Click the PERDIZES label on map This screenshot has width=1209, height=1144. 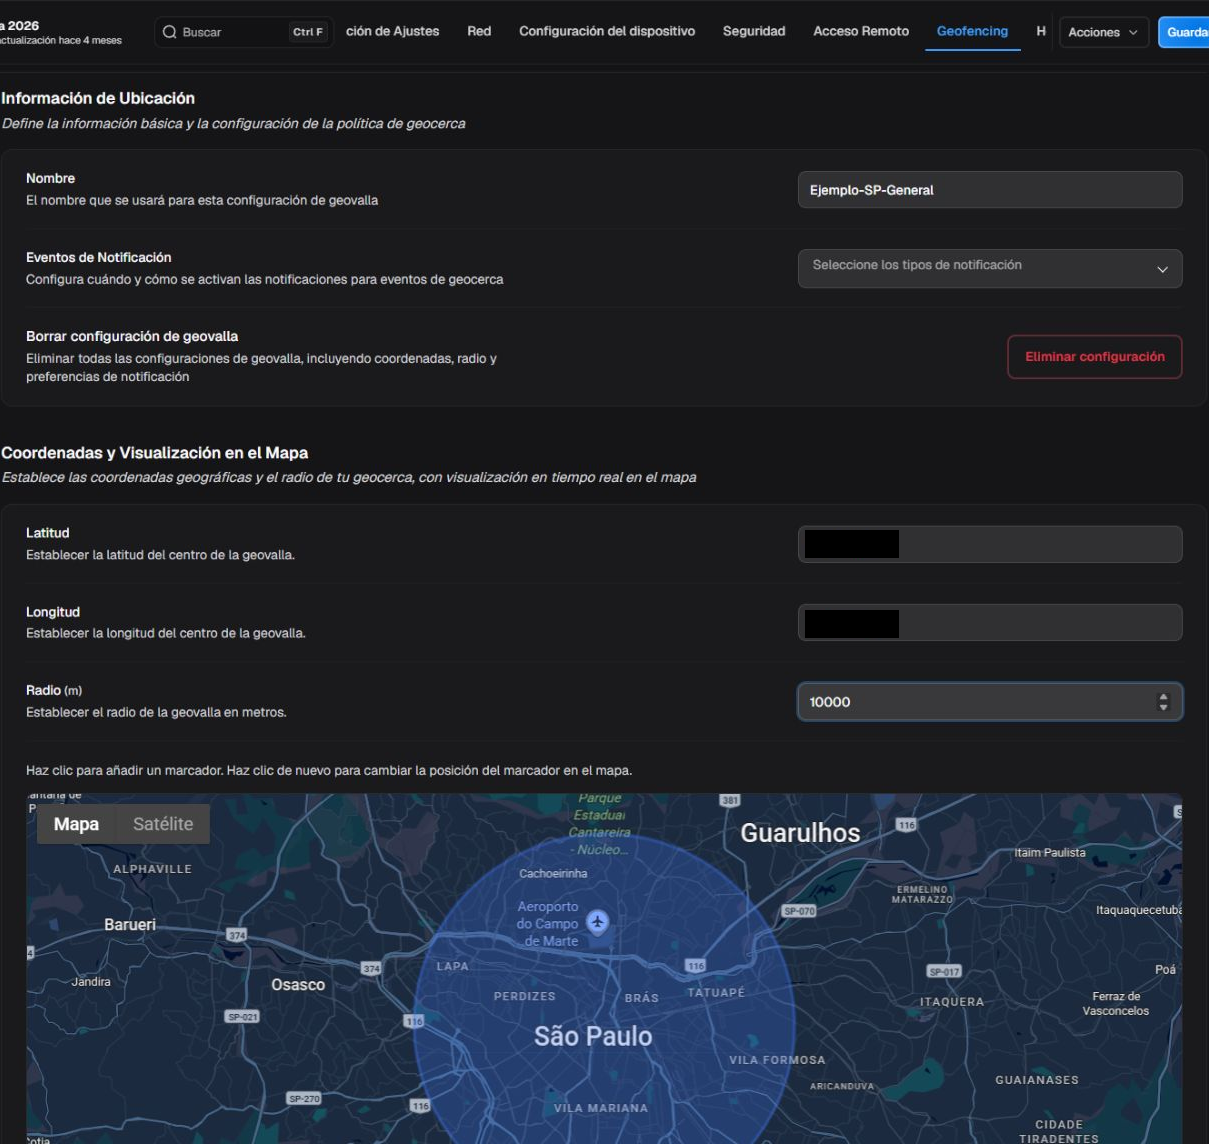(525, 996)
